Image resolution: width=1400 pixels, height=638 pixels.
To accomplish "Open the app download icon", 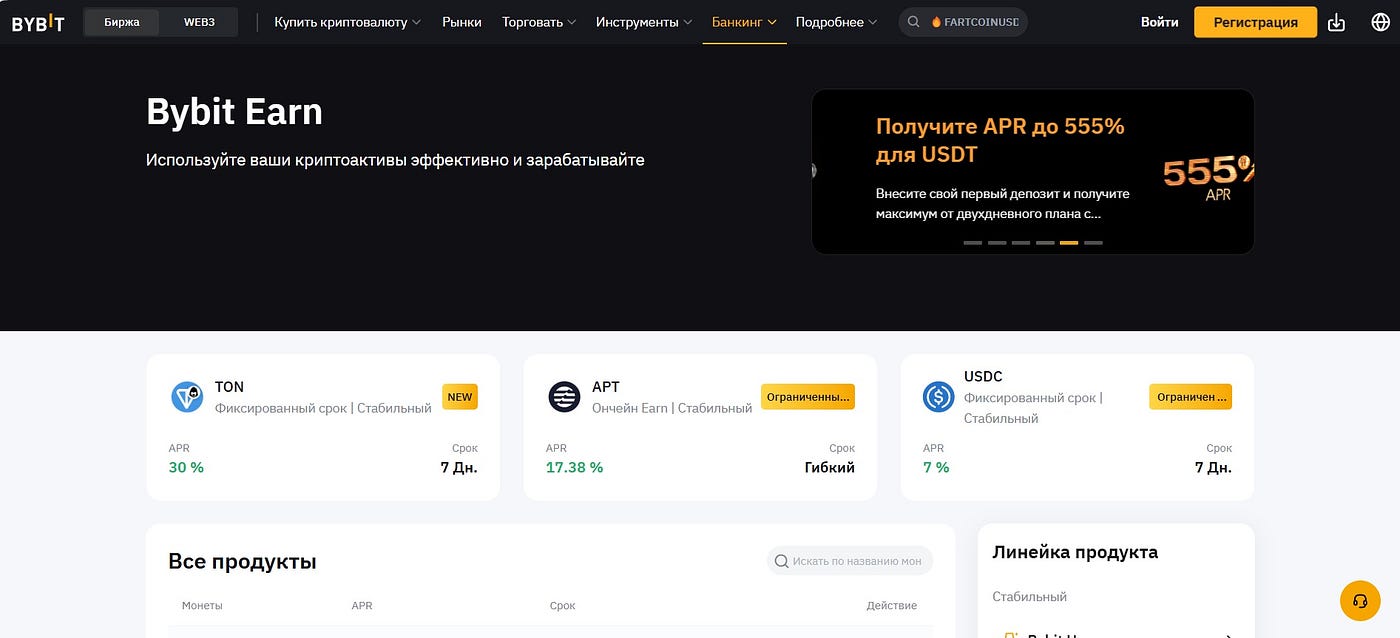I will point(1336,22).
